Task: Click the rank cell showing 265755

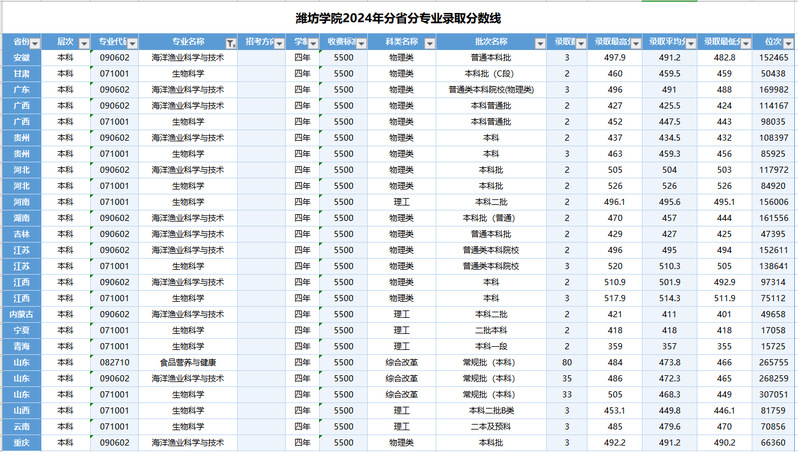Action: pos(773,362)
